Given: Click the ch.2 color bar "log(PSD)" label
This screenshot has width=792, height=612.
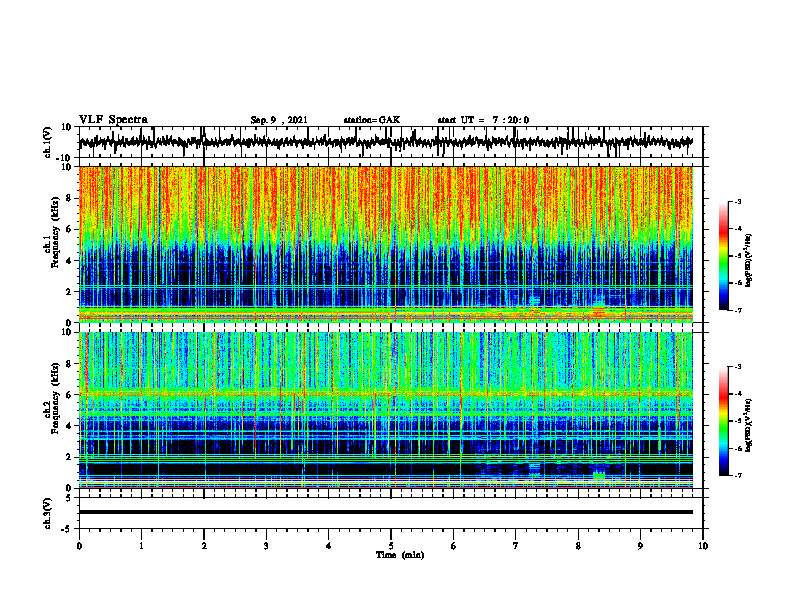Looking at the screenshot, I should point(748,425).
